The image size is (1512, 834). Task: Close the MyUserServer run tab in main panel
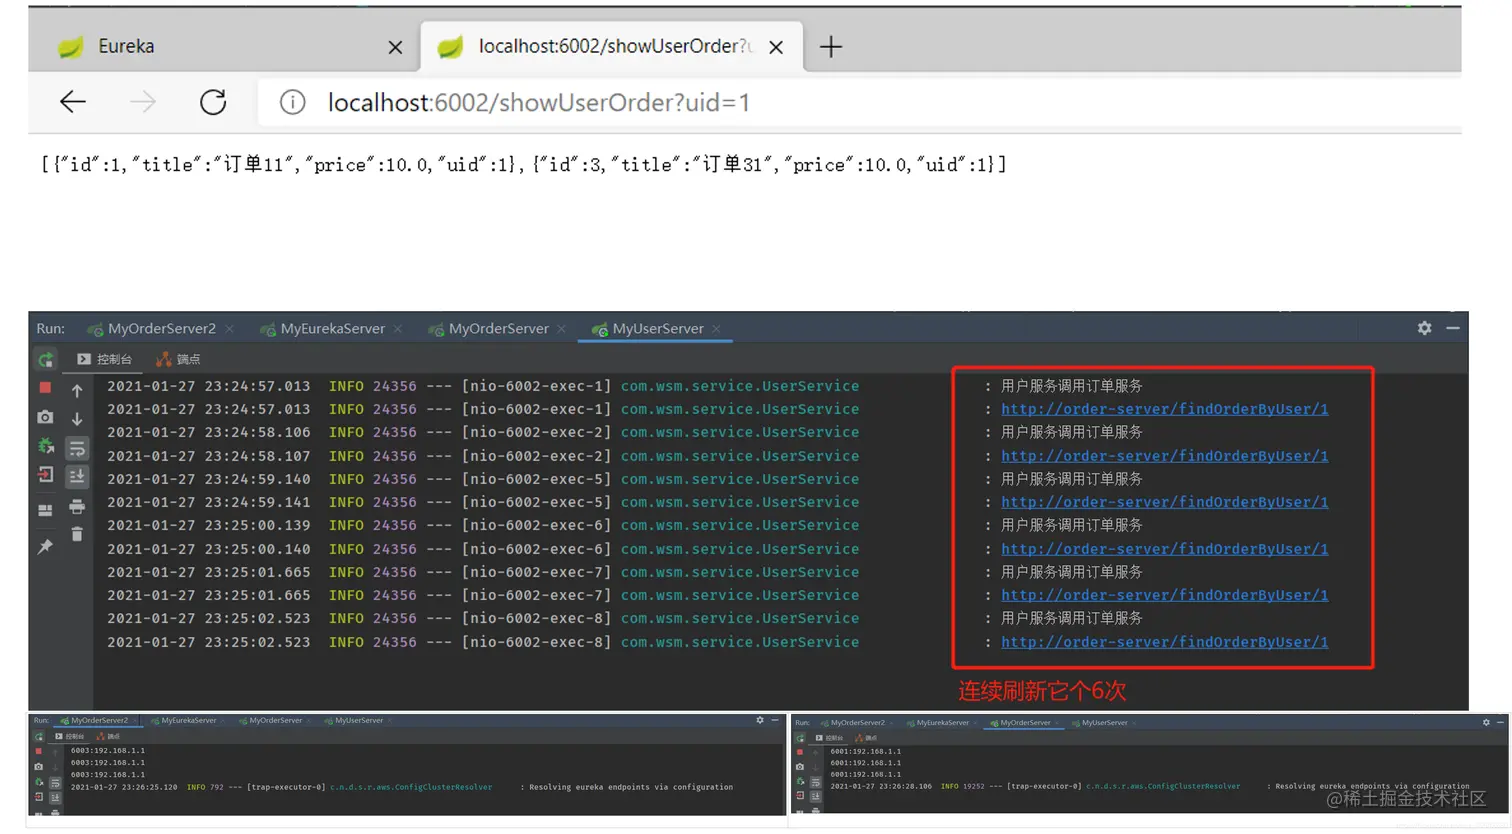click(x=716, y=328)
